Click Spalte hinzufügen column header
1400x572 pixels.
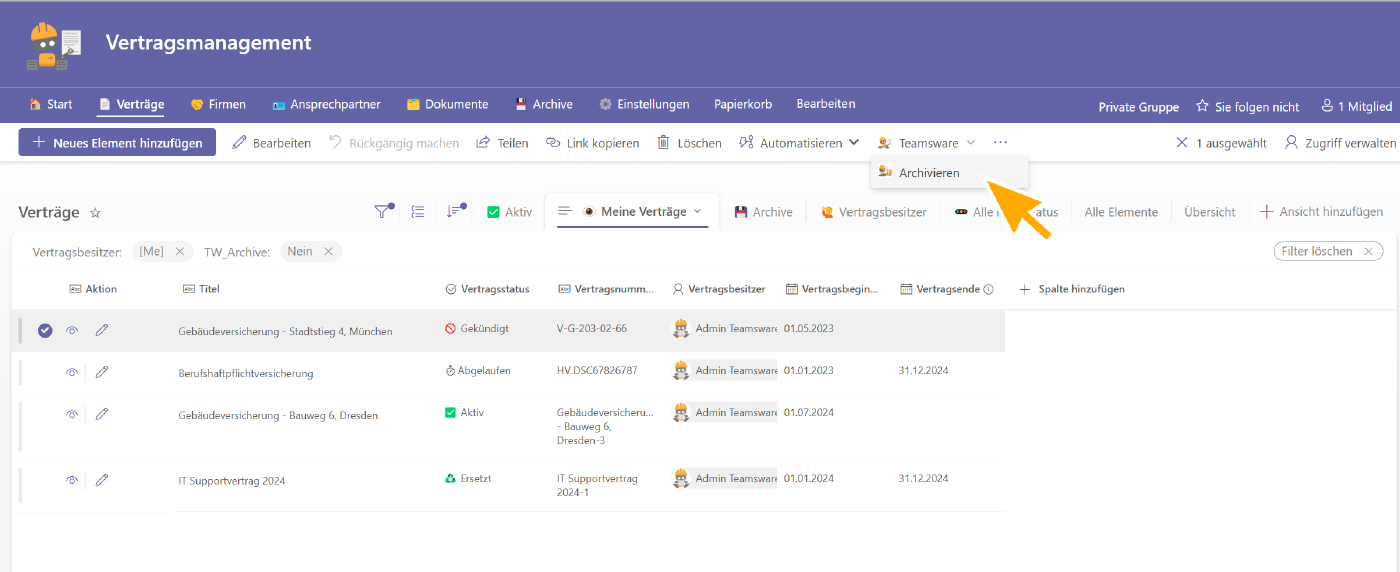(1072, 289)
